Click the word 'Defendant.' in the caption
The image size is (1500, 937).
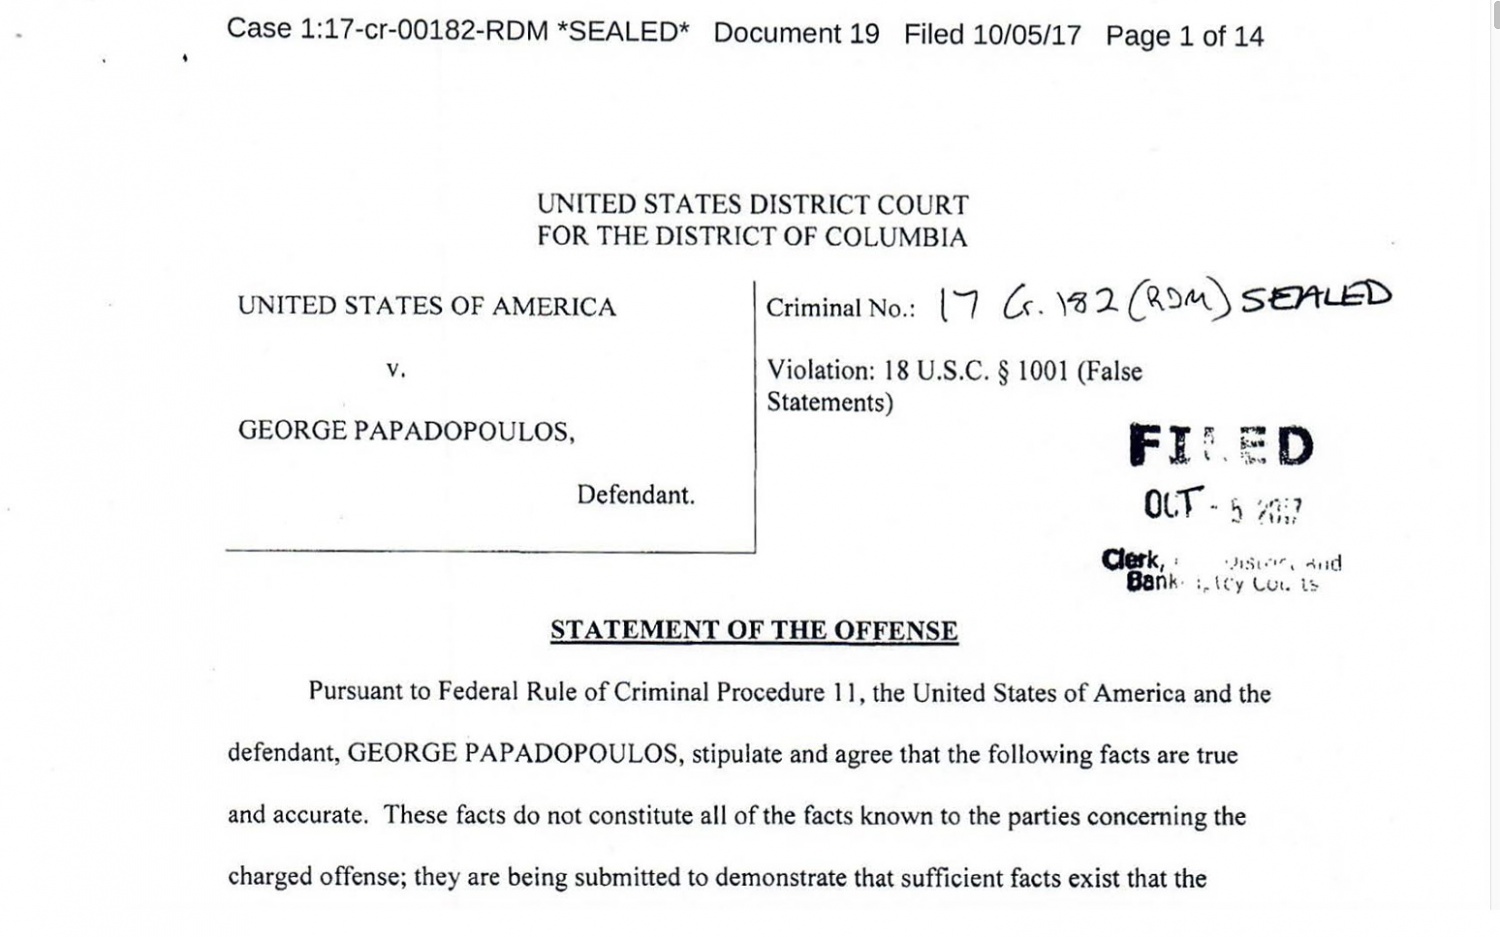click(x=635, y=495)
